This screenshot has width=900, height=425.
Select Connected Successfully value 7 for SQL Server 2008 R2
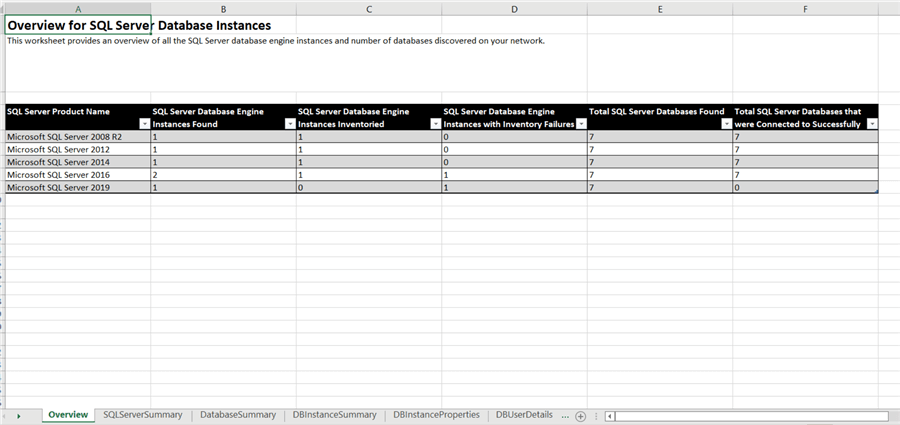coord(806,137)
